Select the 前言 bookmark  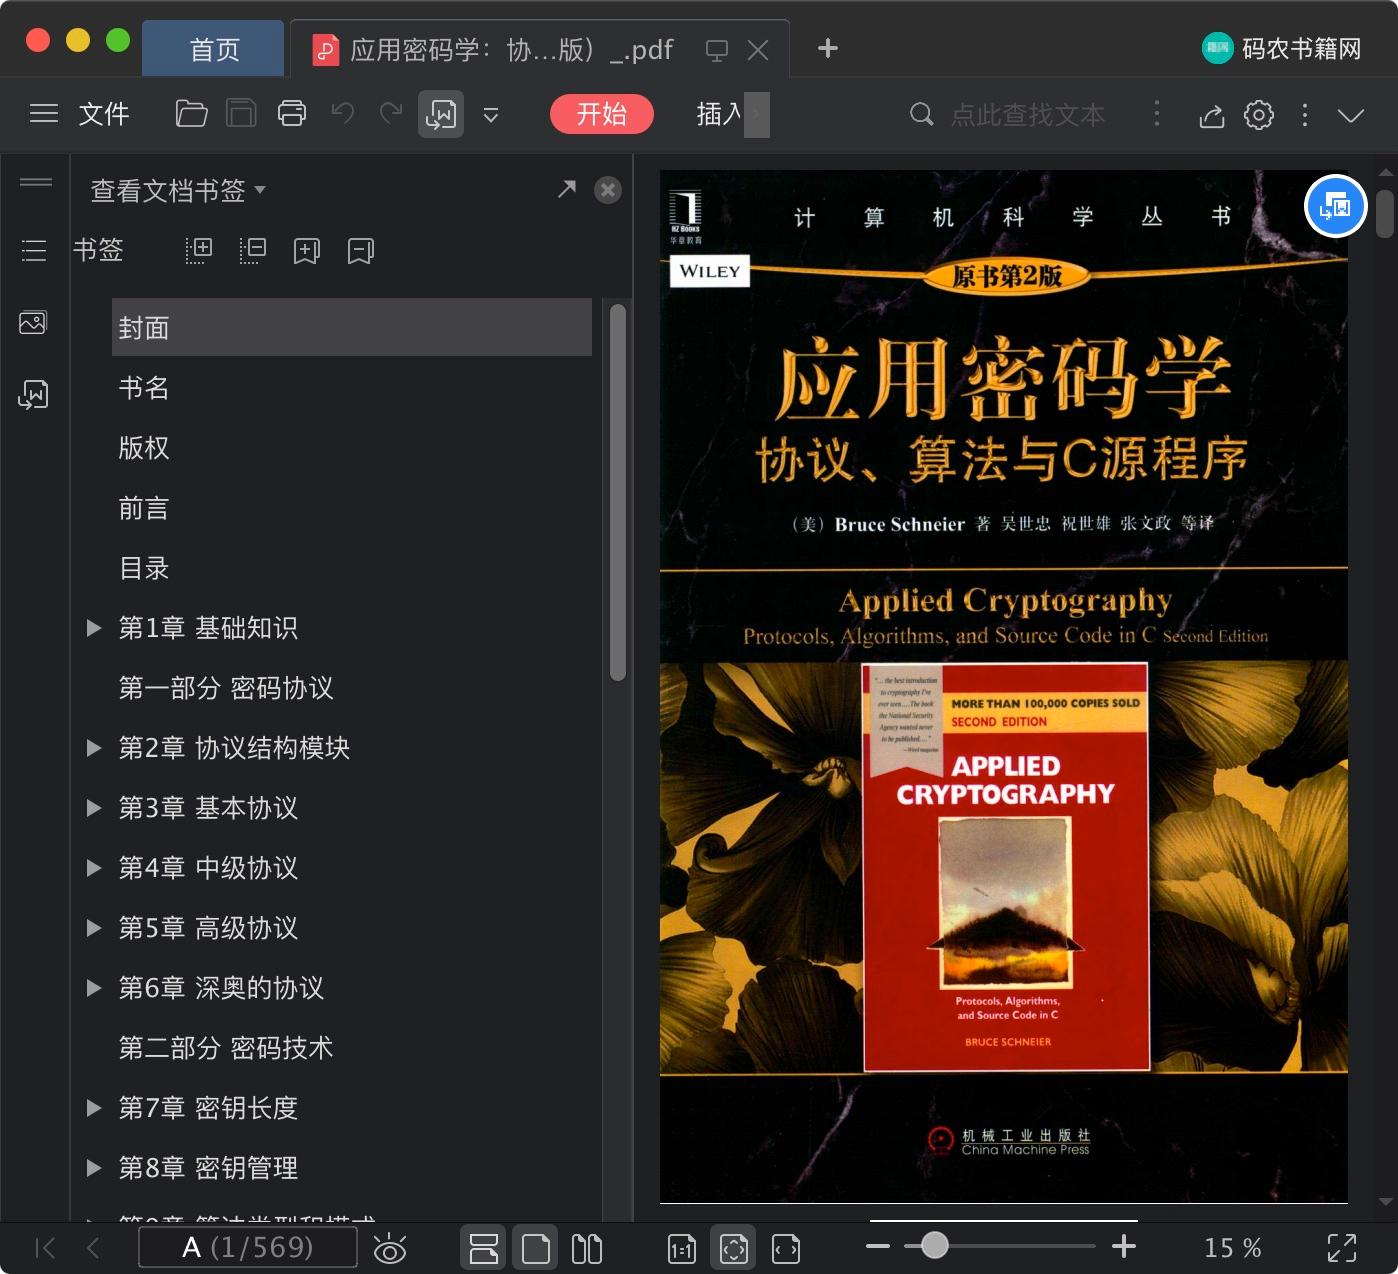[x=144, y=508]
